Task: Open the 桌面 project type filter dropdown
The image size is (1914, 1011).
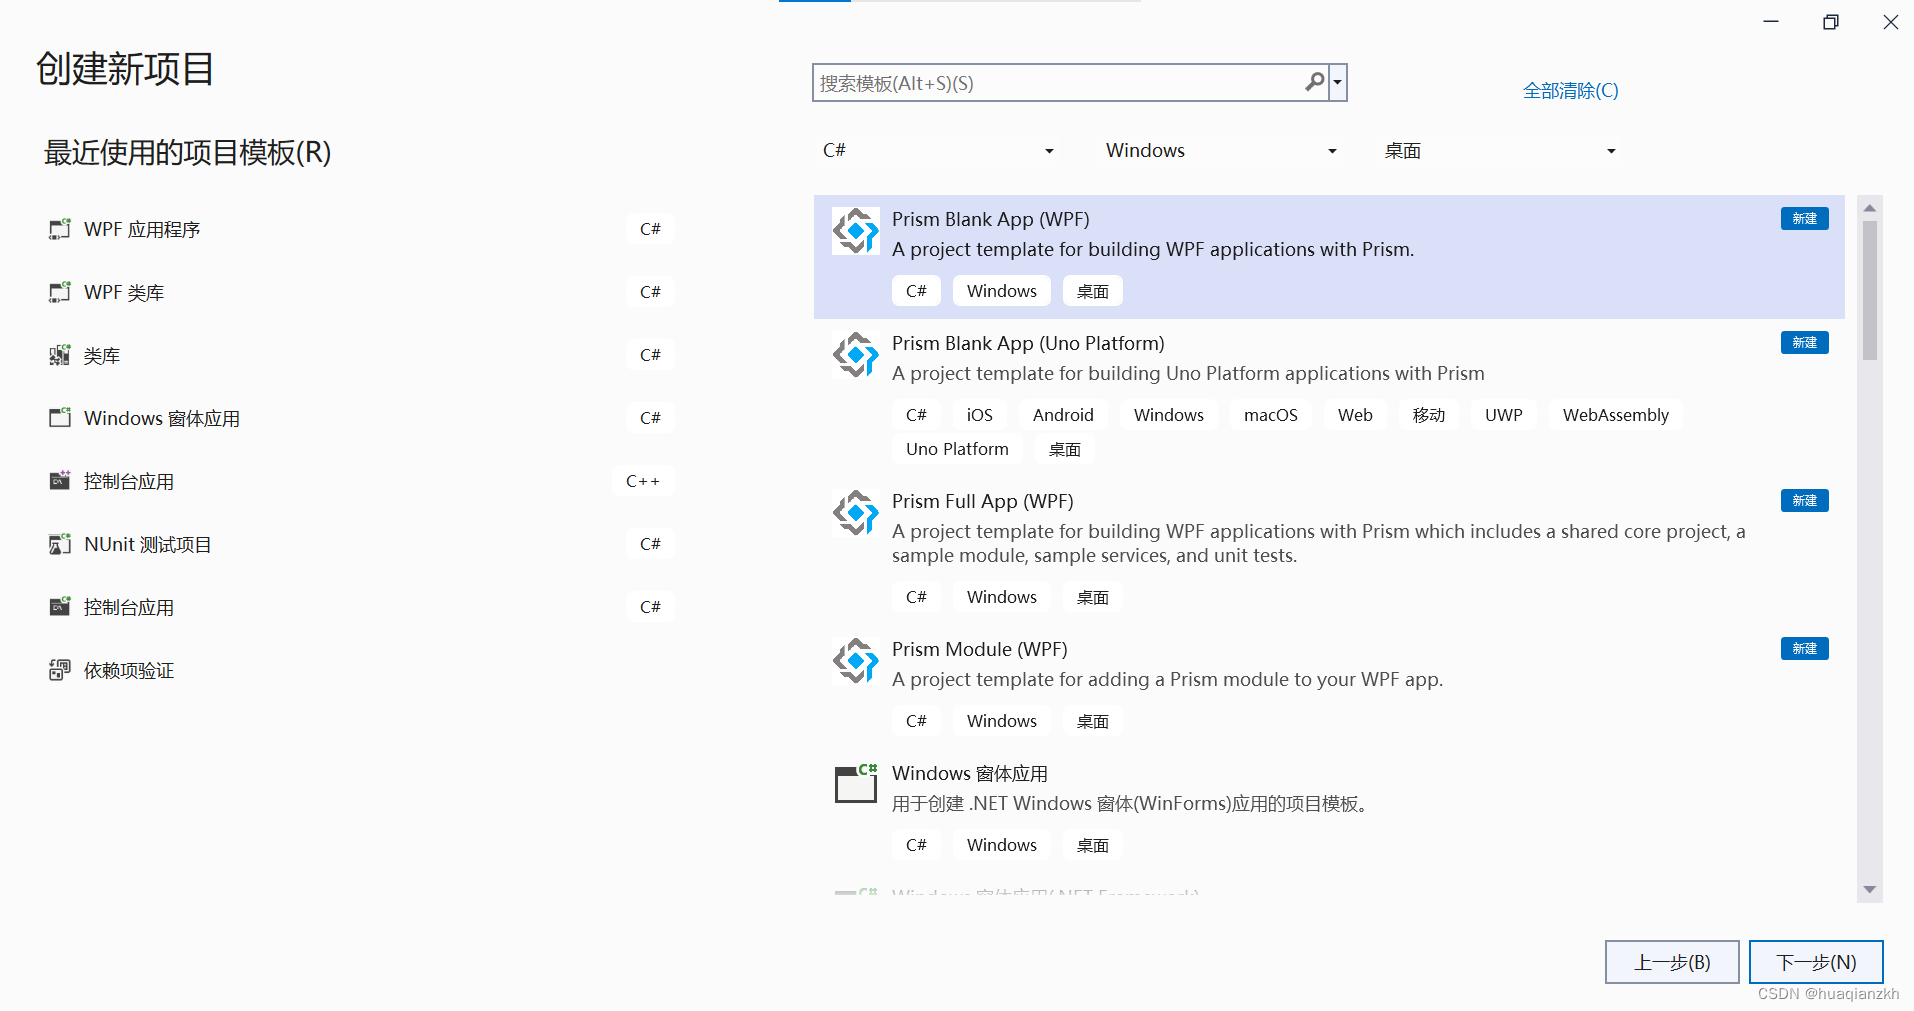Action: point(1500,151)
